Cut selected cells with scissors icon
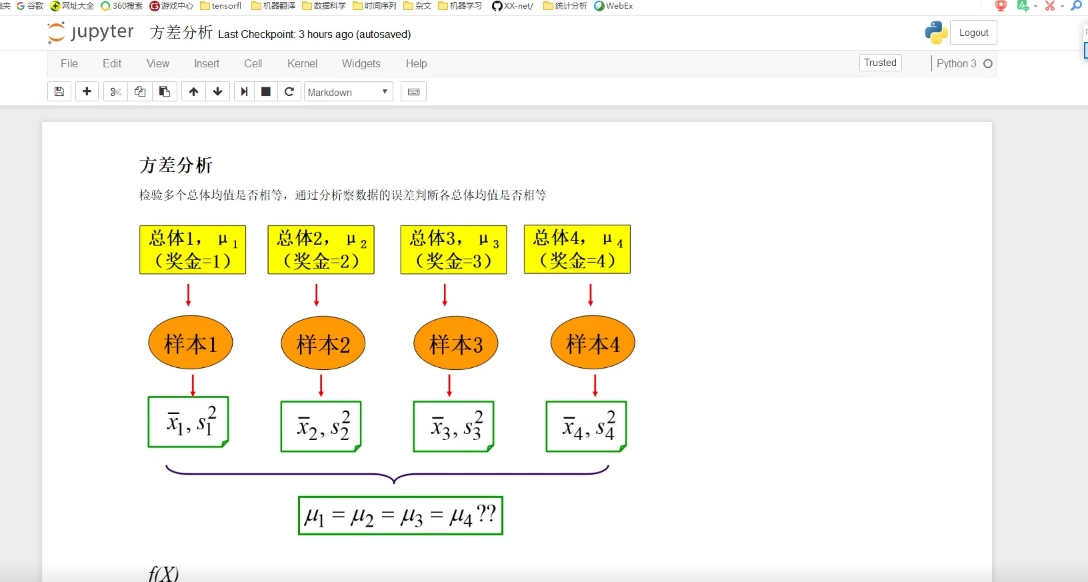Viewport: 1088px width, 582px height. [x=115, y=91]
